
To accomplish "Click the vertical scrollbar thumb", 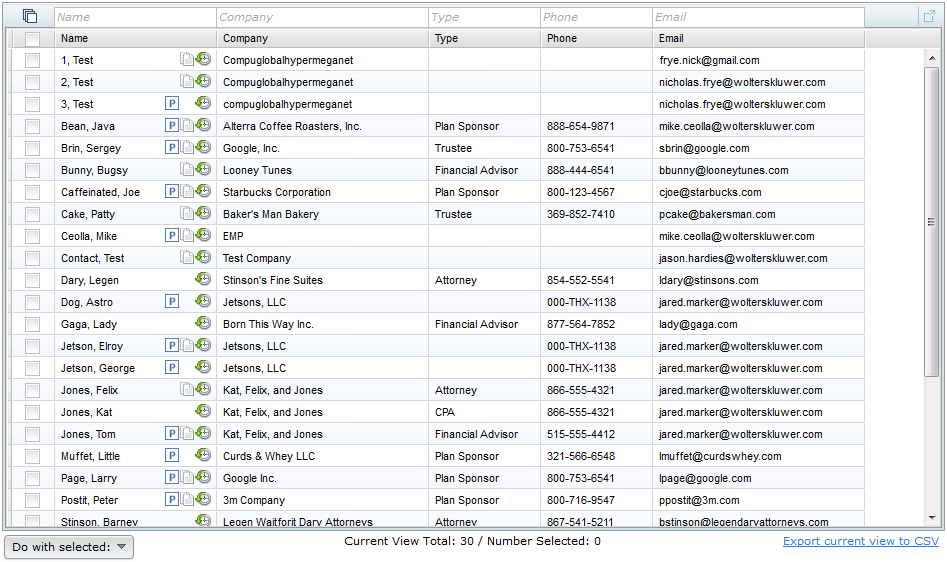I will (931, 222).
